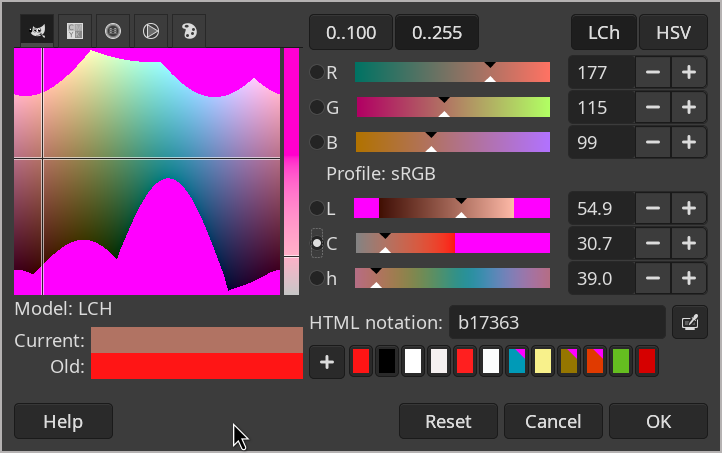
Task: Set value range to 0..100
Action: coord(351,32)
